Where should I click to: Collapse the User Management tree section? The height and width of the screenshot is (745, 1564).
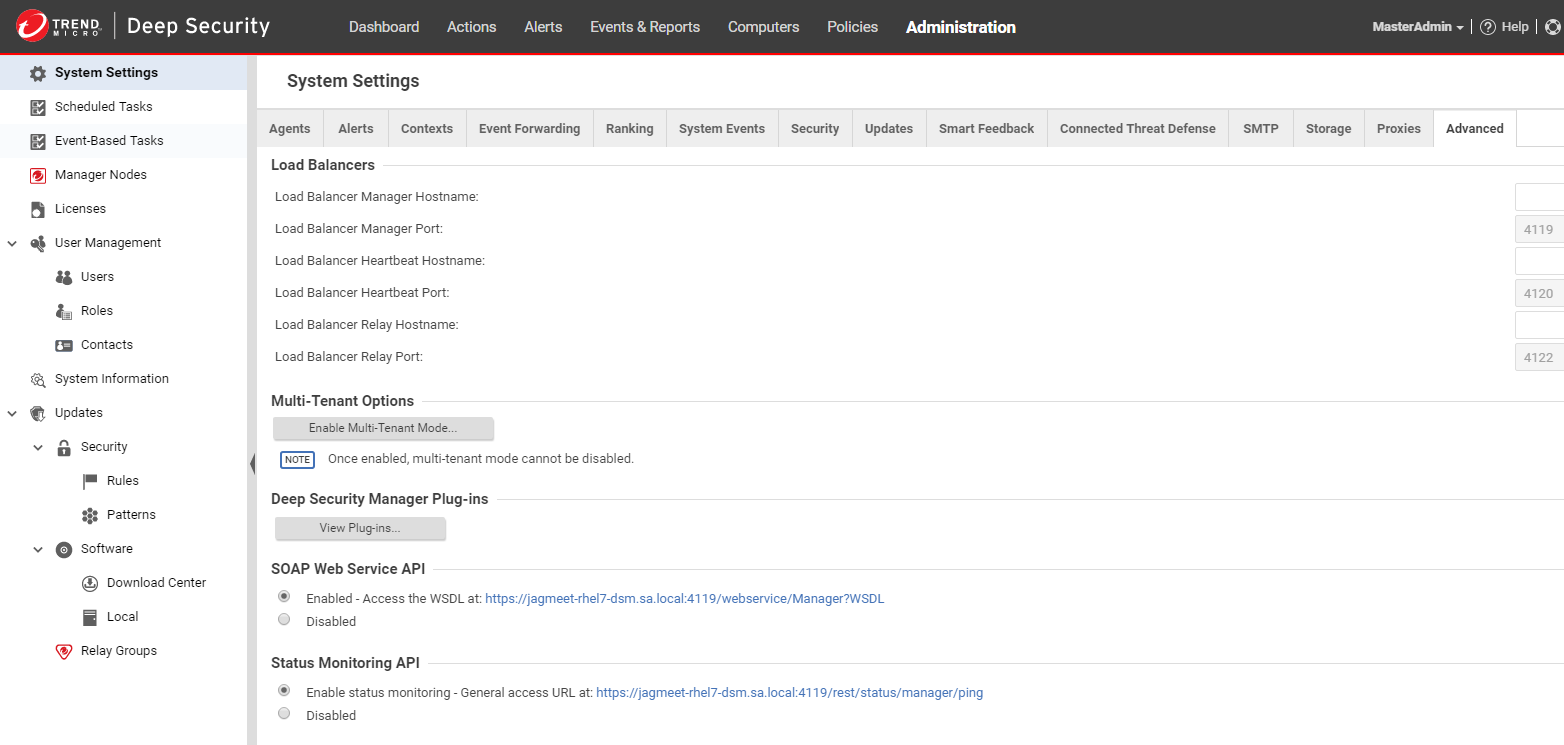[12, 243]
